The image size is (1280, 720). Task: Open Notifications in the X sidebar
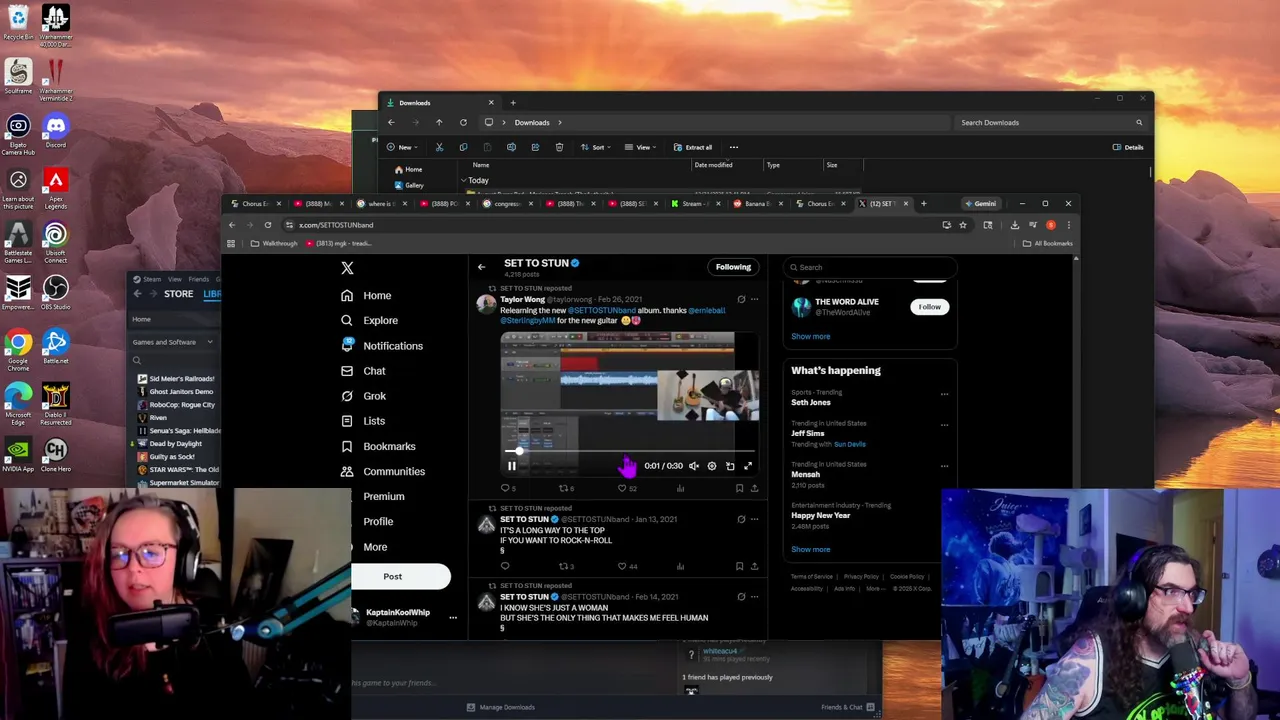click(x=382, y=346)
